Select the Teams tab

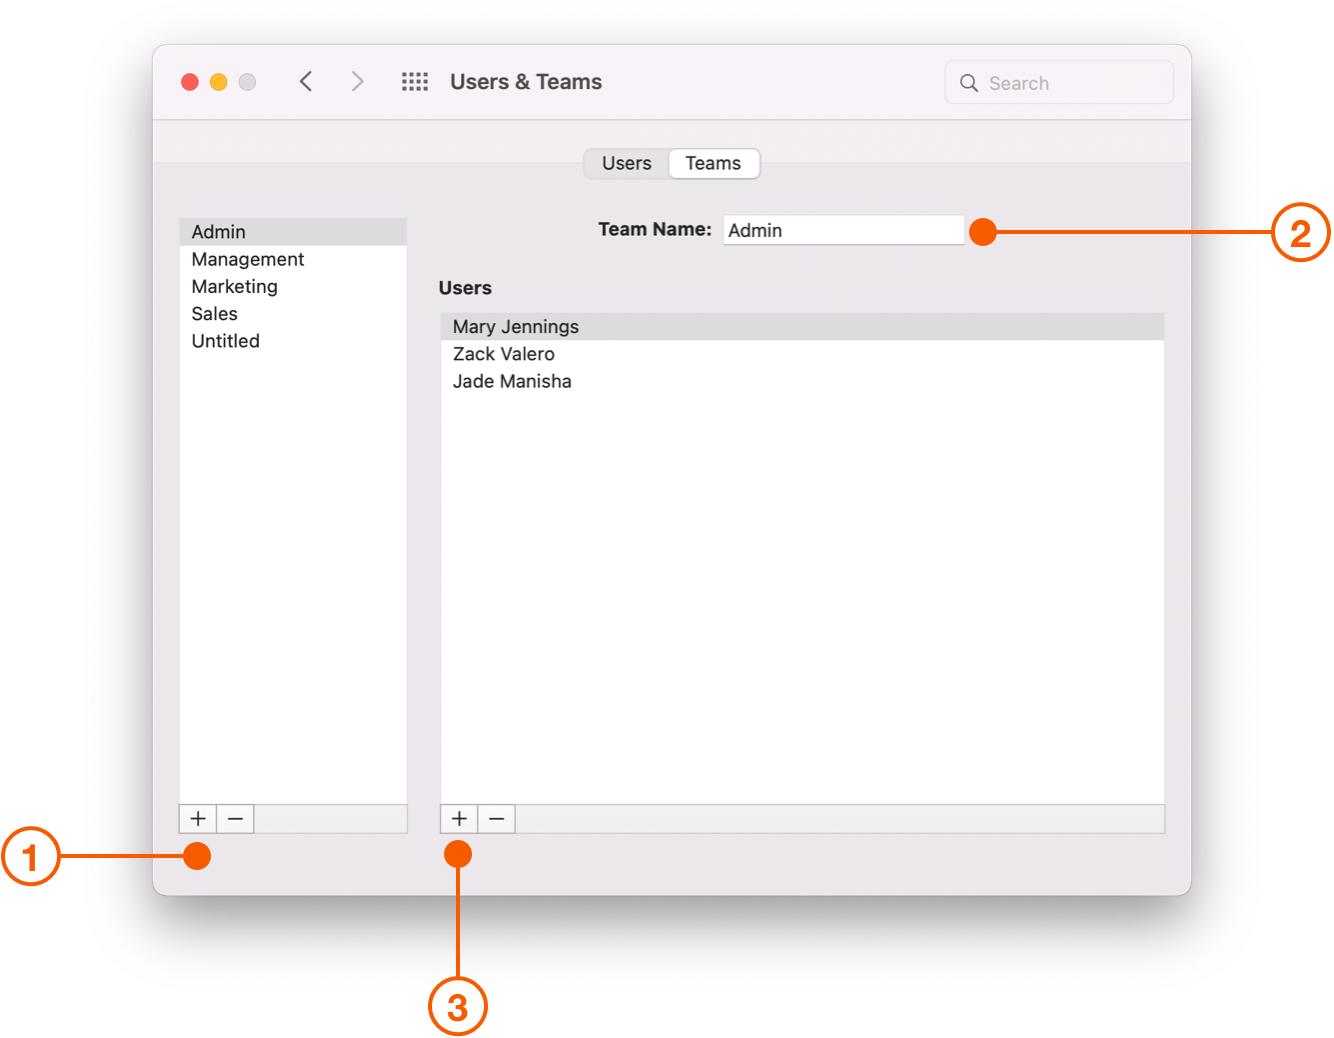(x=713, y=163)
